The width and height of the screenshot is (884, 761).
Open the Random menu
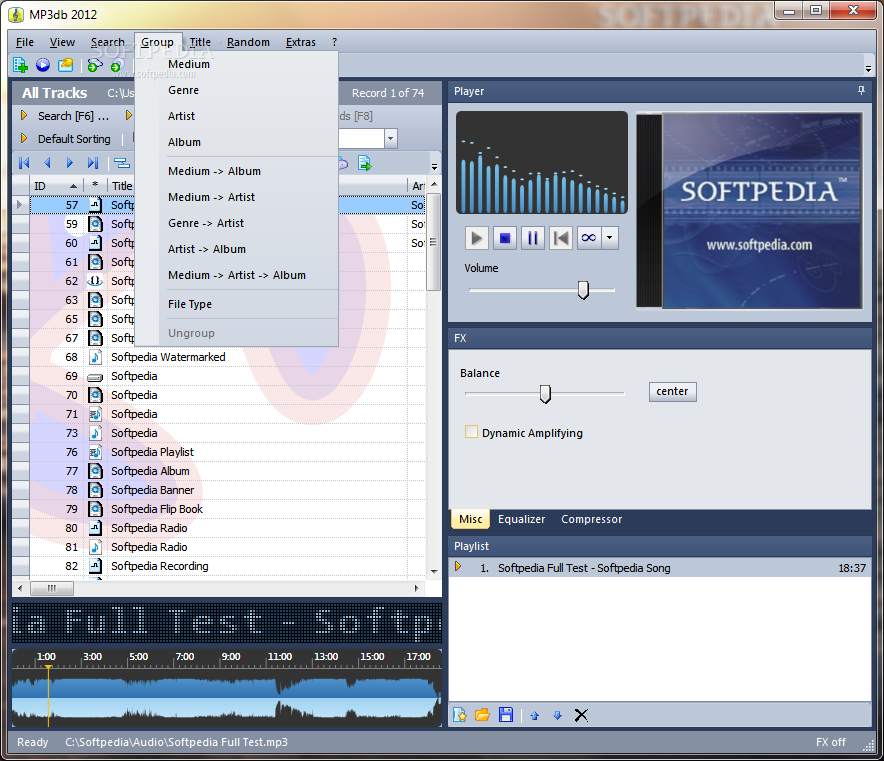(x=248, y=42)
